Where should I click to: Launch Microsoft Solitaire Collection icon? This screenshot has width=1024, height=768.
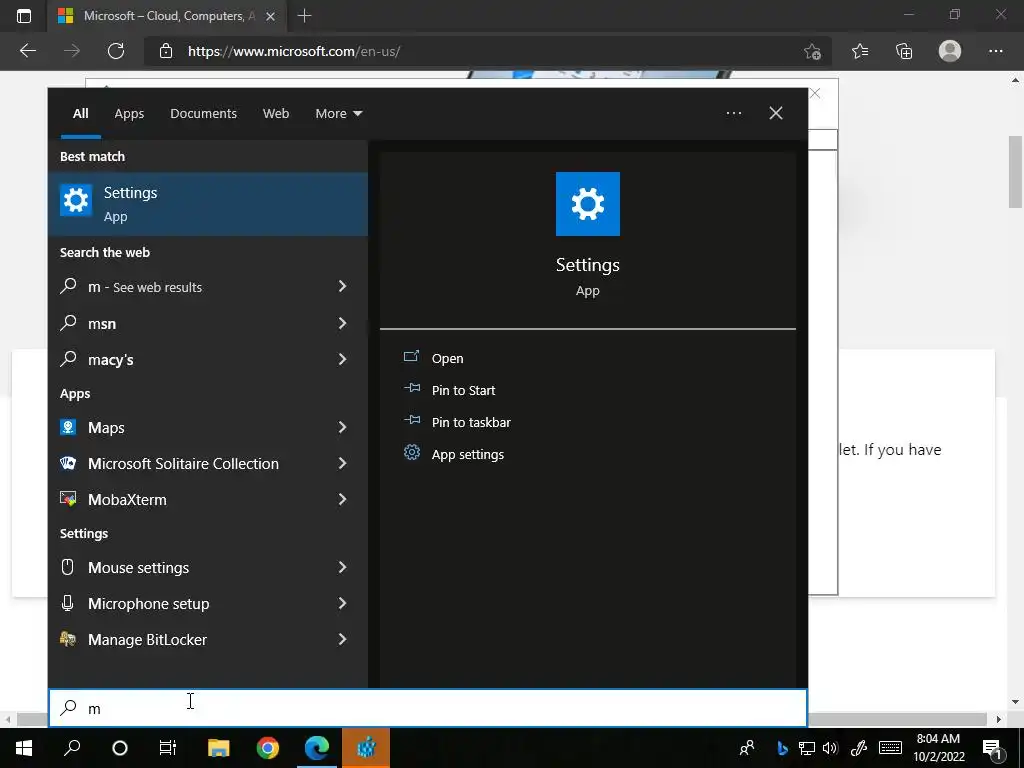click(x=68, y=463)
